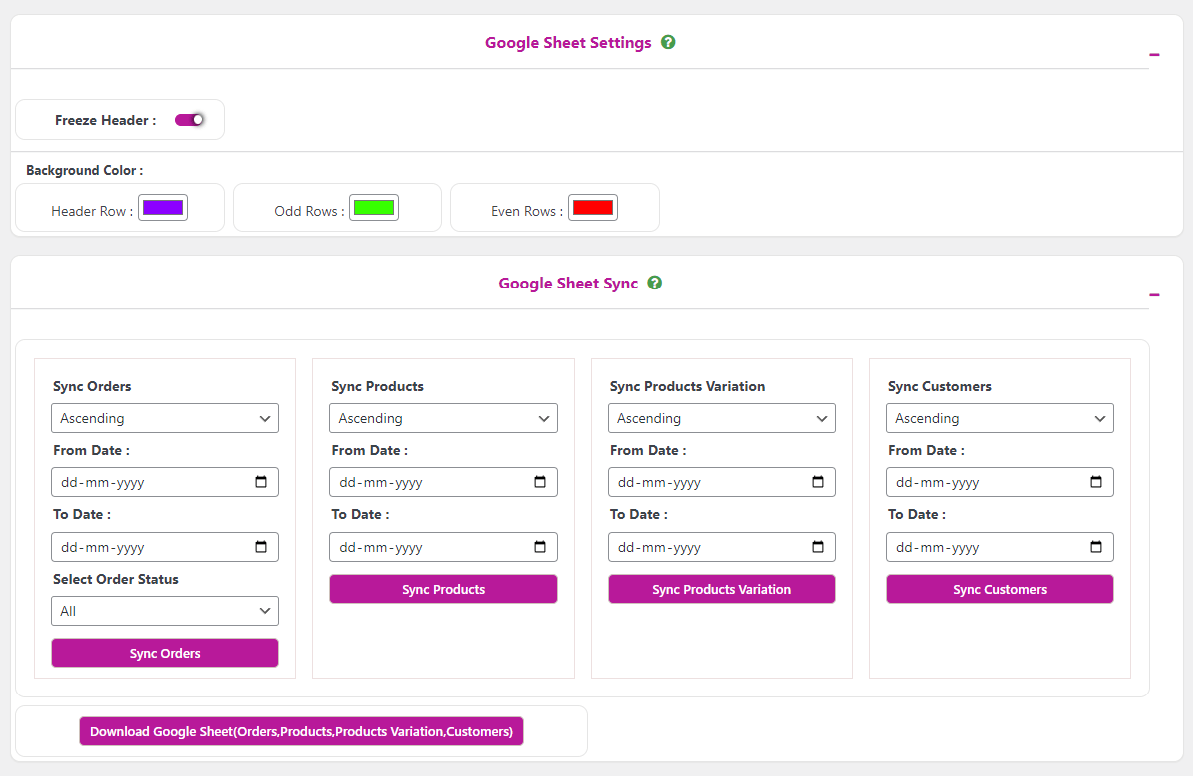Pick the Header Row background color
The width and height of the screenshot is (1193, 776).
pos(163,208)
